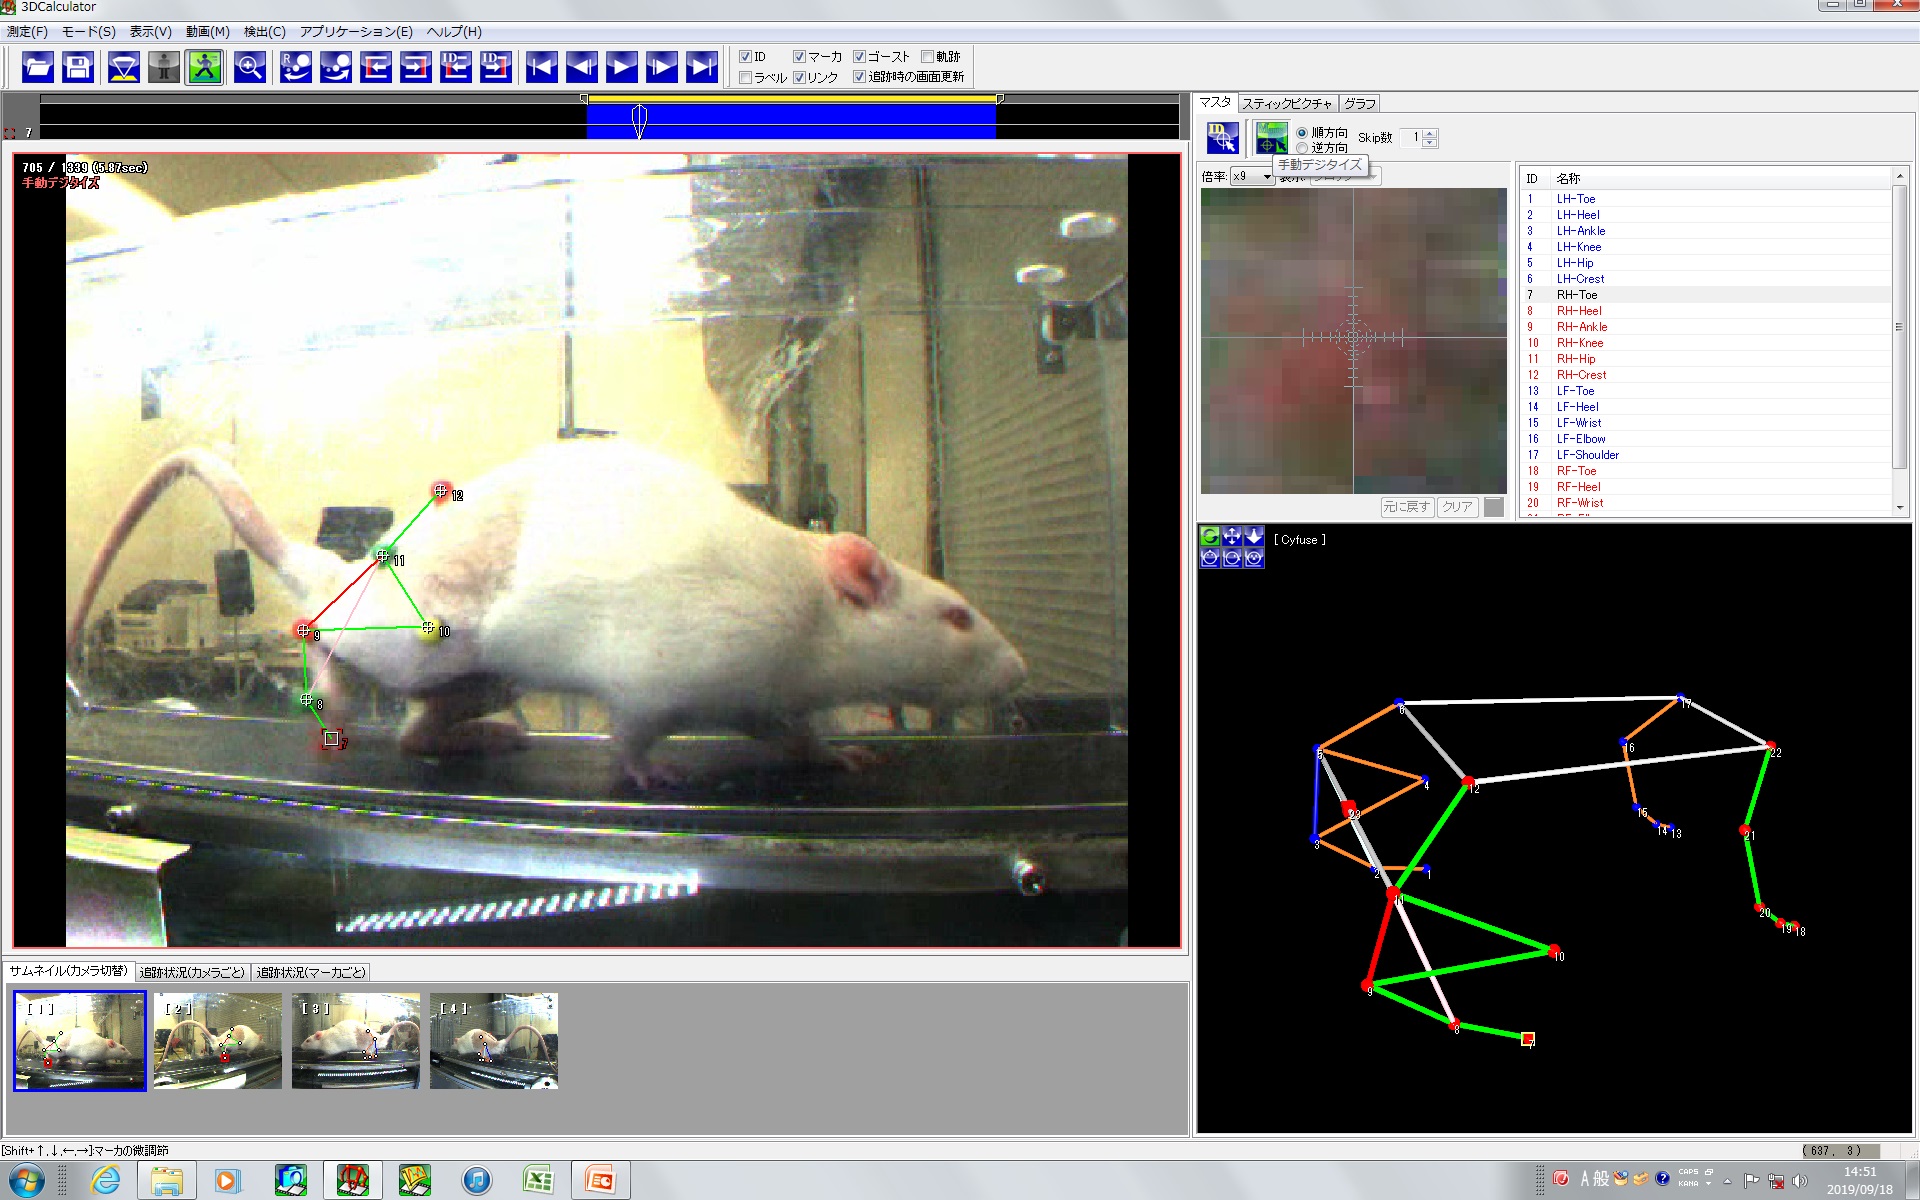Open the 検出(C) menu
The width and height of the screenshot is (1920, 1200).
[x=264, y=32]
